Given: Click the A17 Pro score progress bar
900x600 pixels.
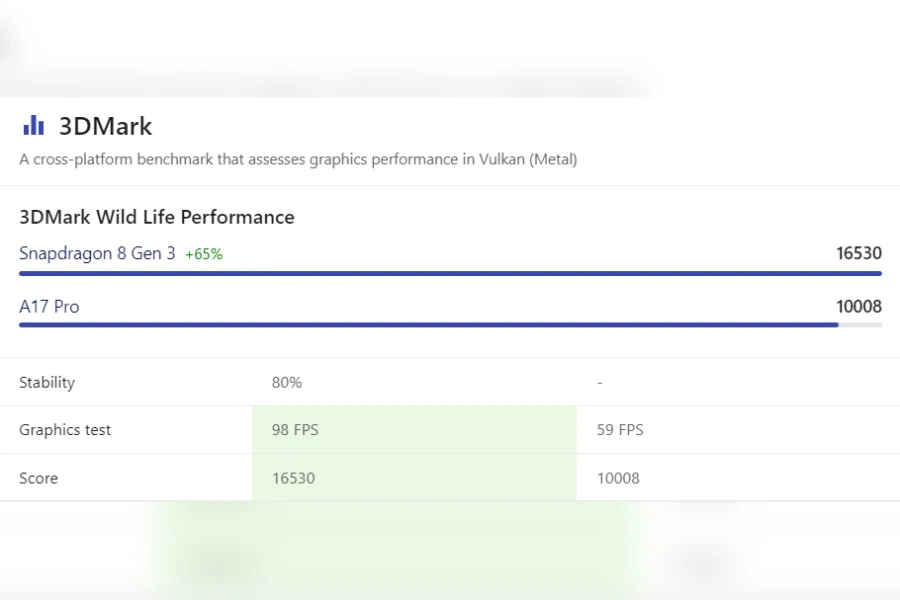Looking at the screenshot, I should (430, 325).
